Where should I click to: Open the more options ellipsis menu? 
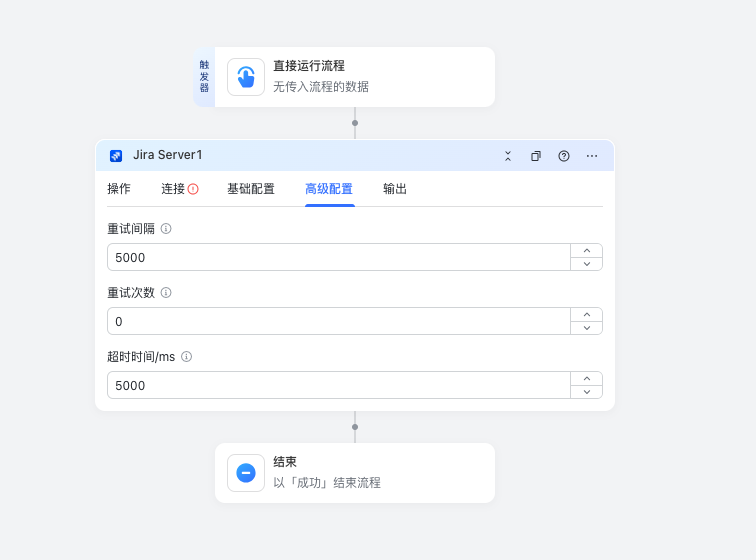pyautogui.click(x=592, y=156)
